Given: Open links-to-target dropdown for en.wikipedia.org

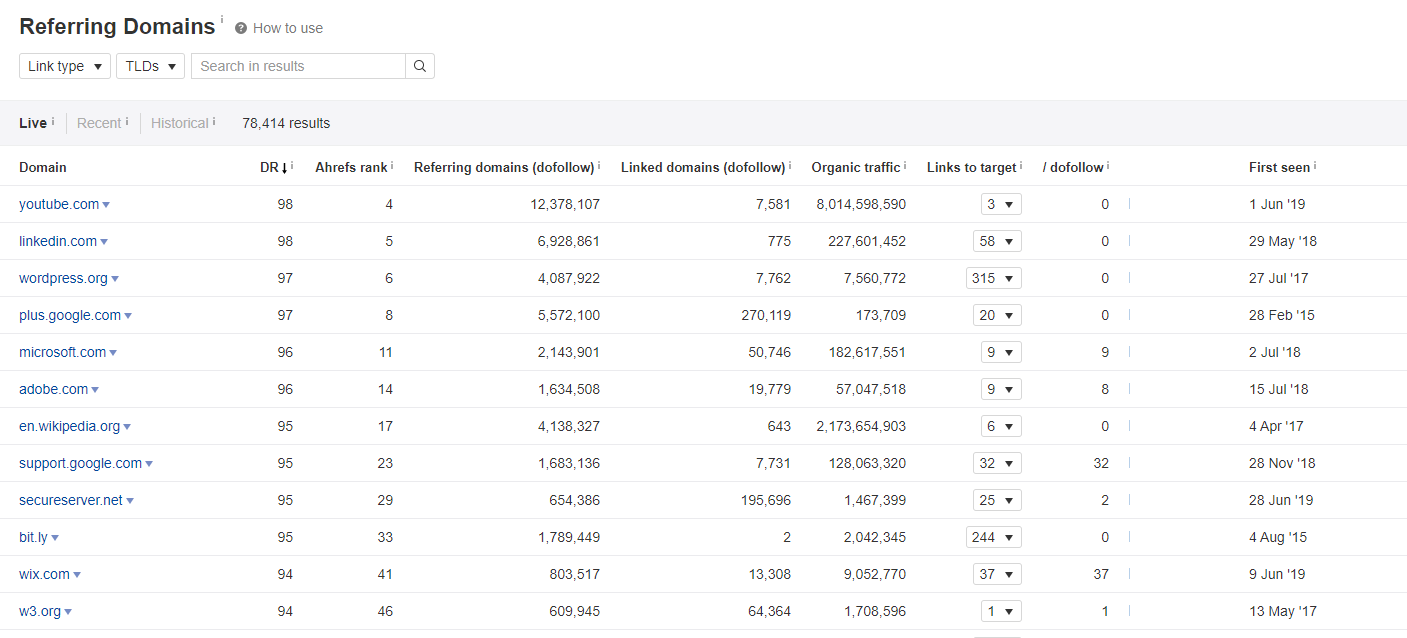Looking at the screenshot, I should click(x=1001, y=426).
